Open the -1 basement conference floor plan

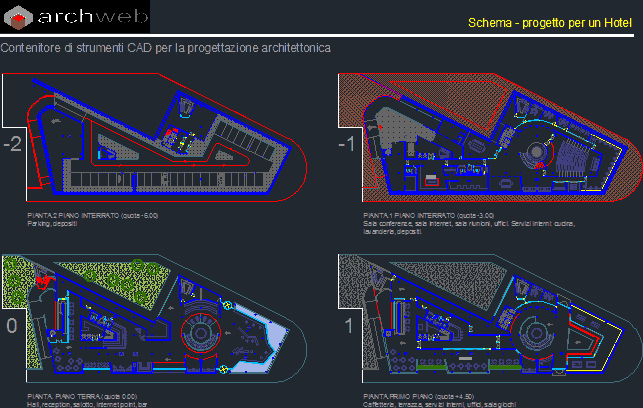click(490, 140)
